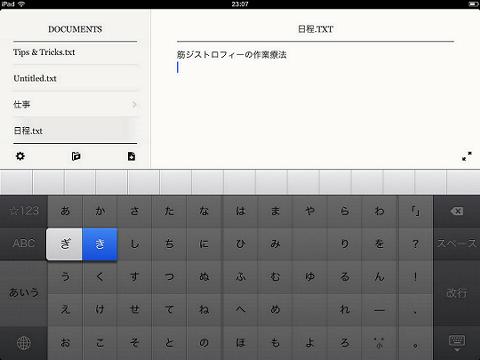This screenshot has height=360, width=480.
Task: Tap the 改行 return key
Action: [456, 293]
